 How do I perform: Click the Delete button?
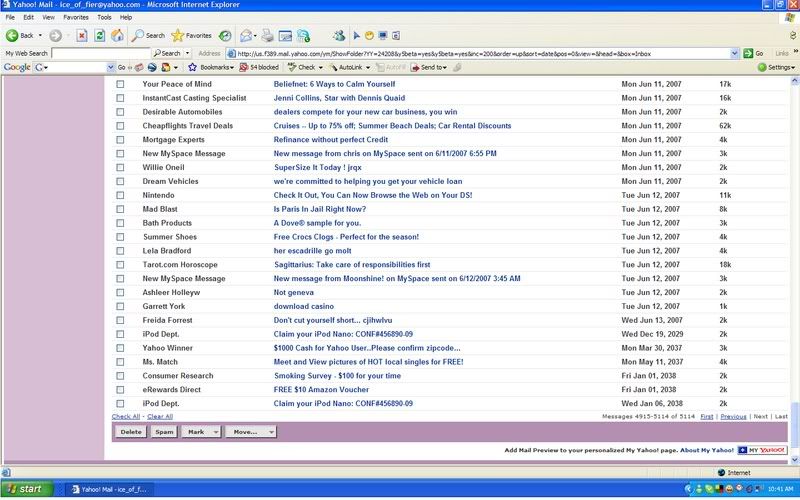click(x=131, y=432)
